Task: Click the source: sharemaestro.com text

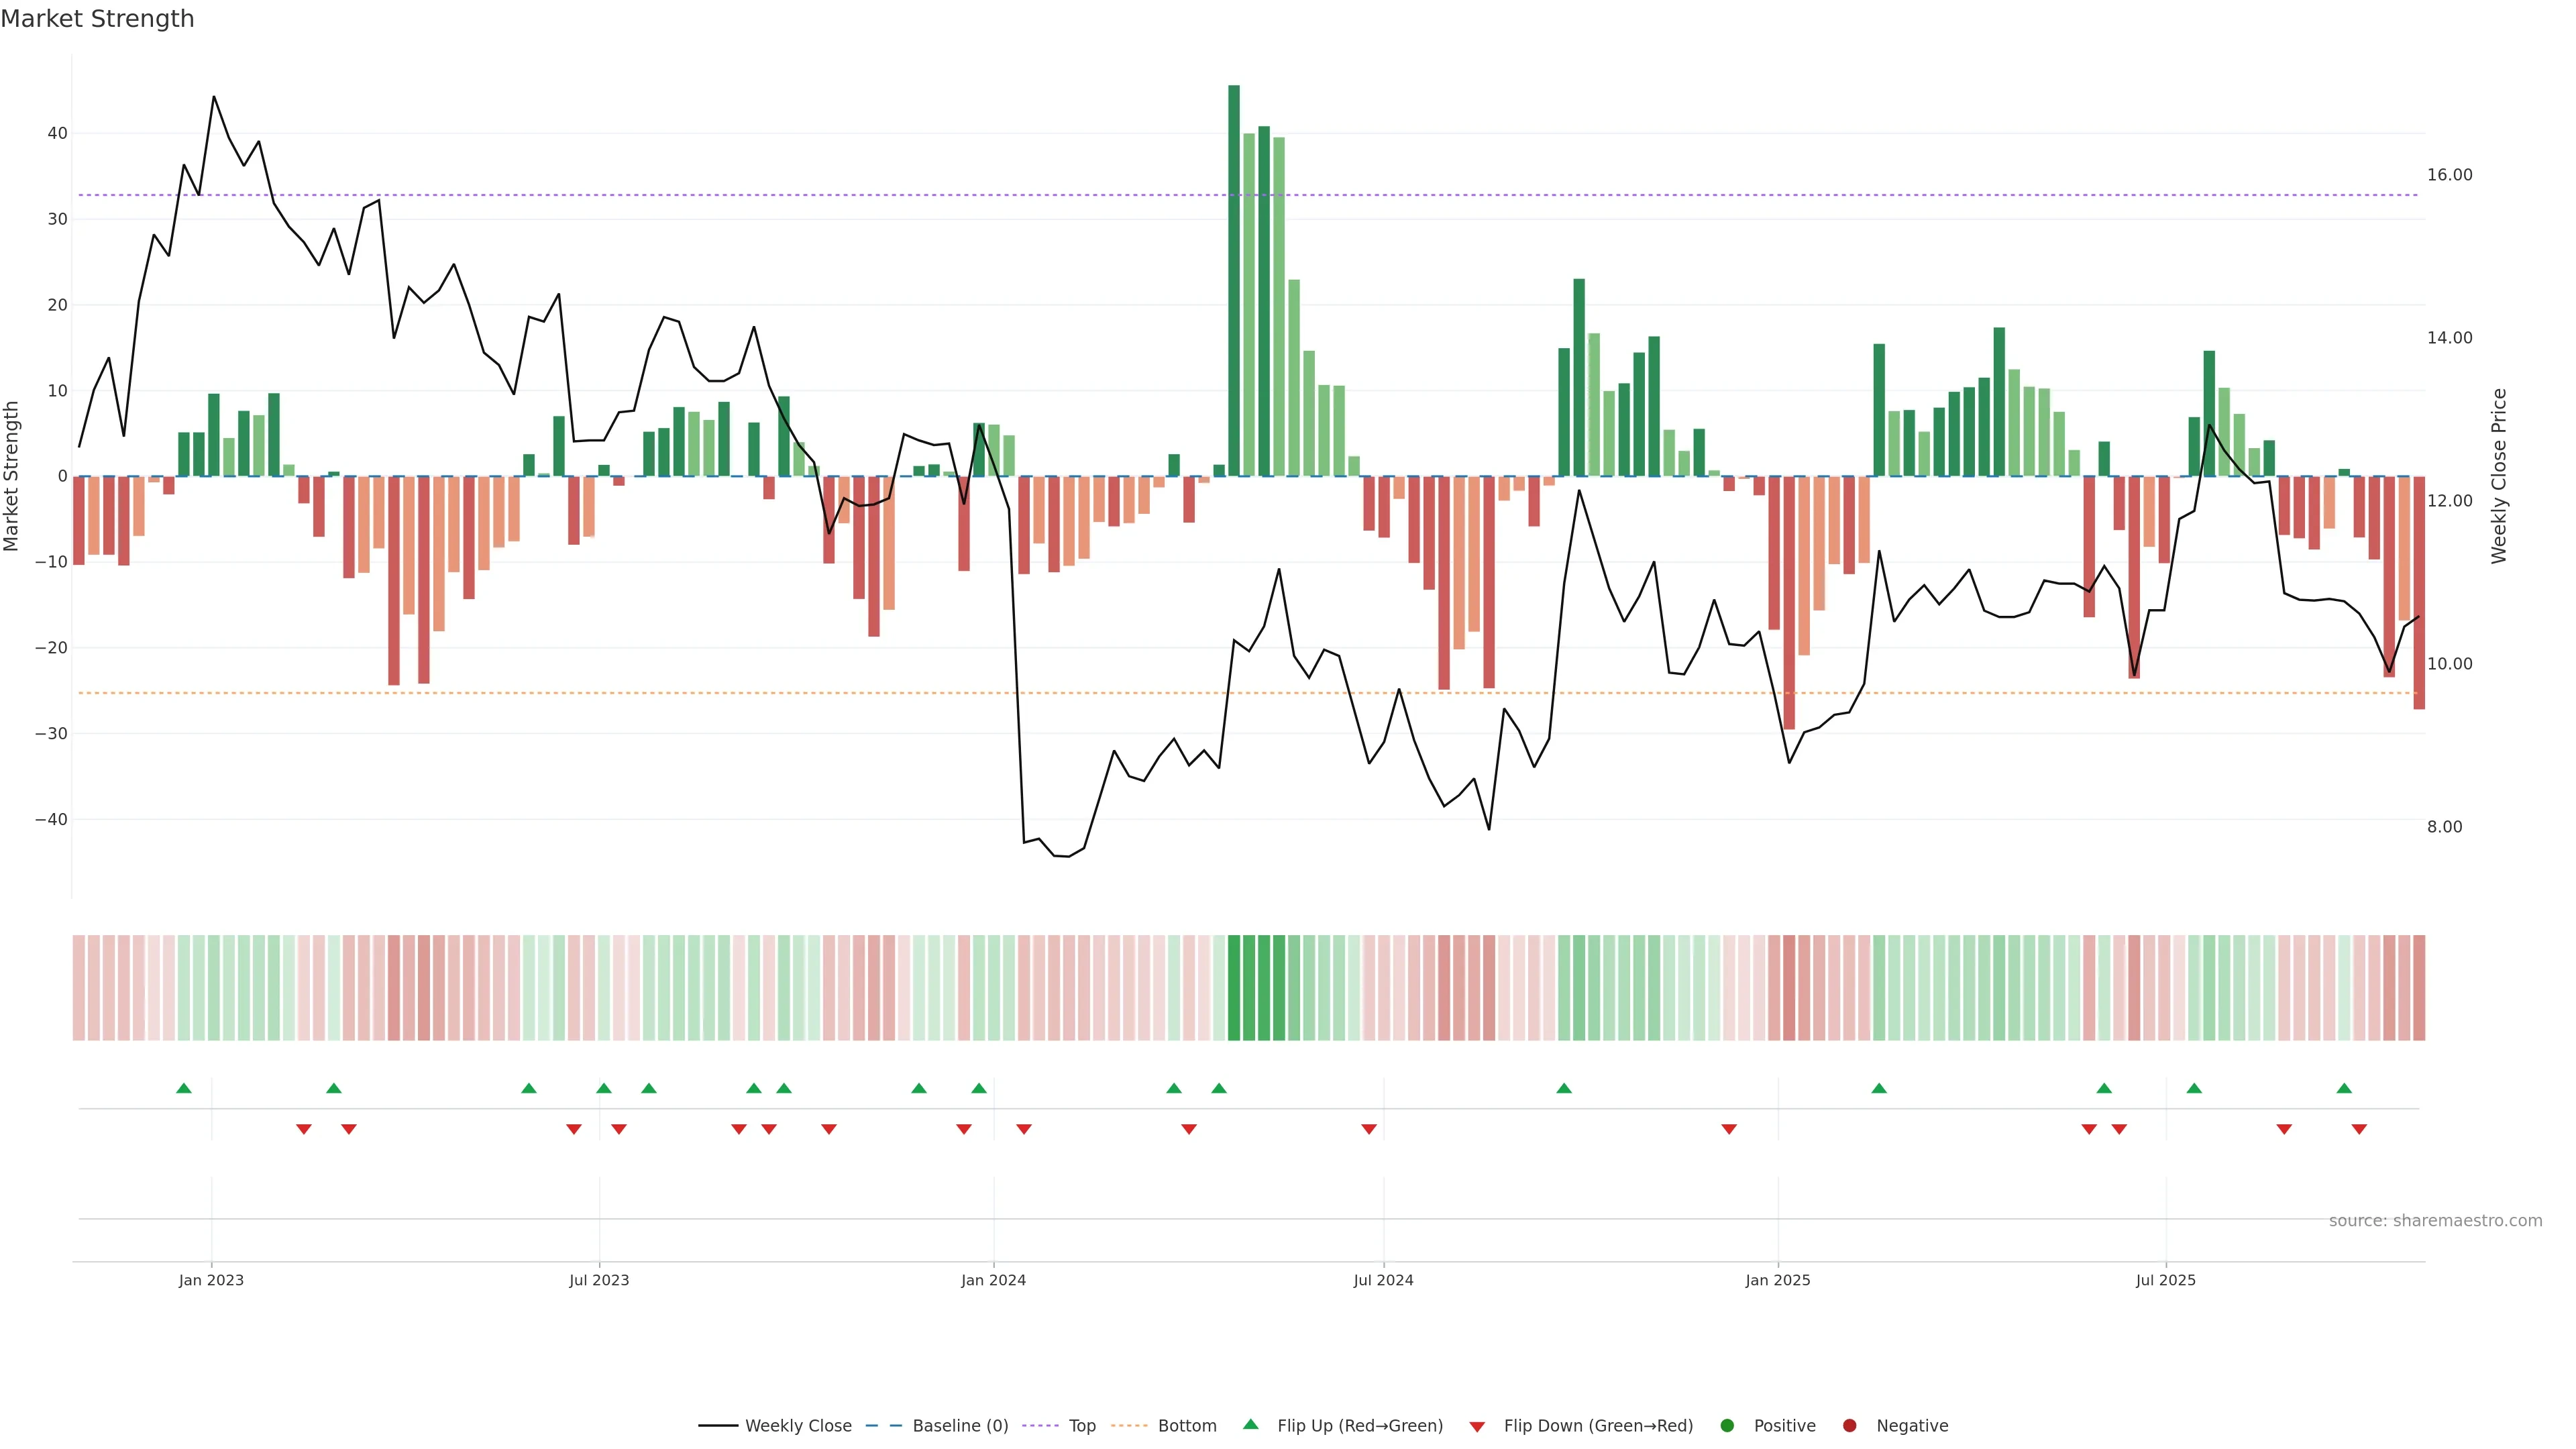Action: click(2435, 1221)
